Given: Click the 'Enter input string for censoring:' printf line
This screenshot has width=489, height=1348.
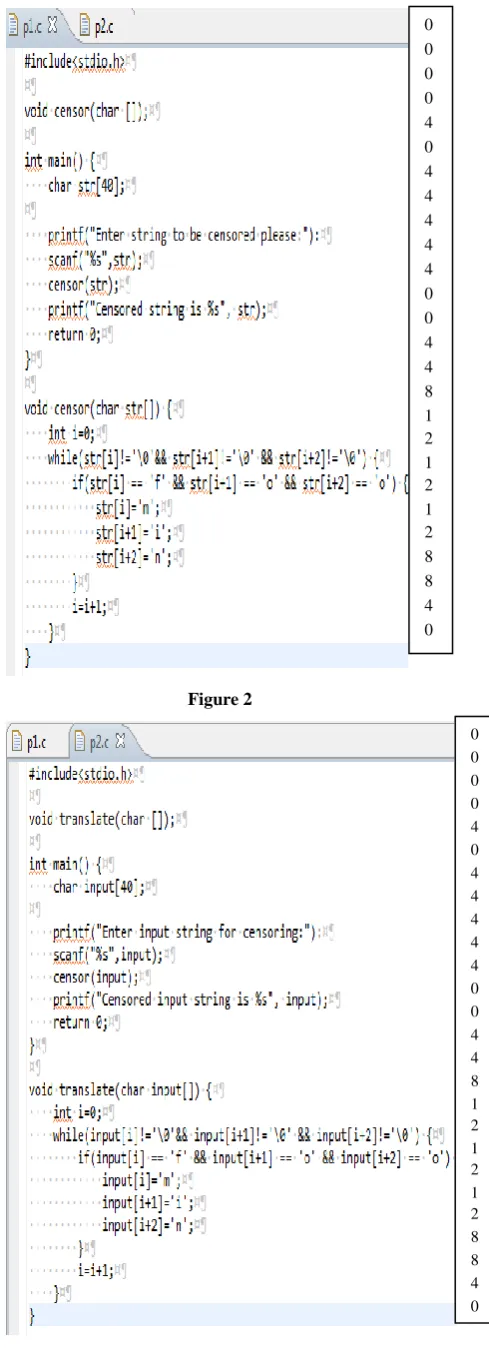Looking at the screenshot, I should [188, 932].
